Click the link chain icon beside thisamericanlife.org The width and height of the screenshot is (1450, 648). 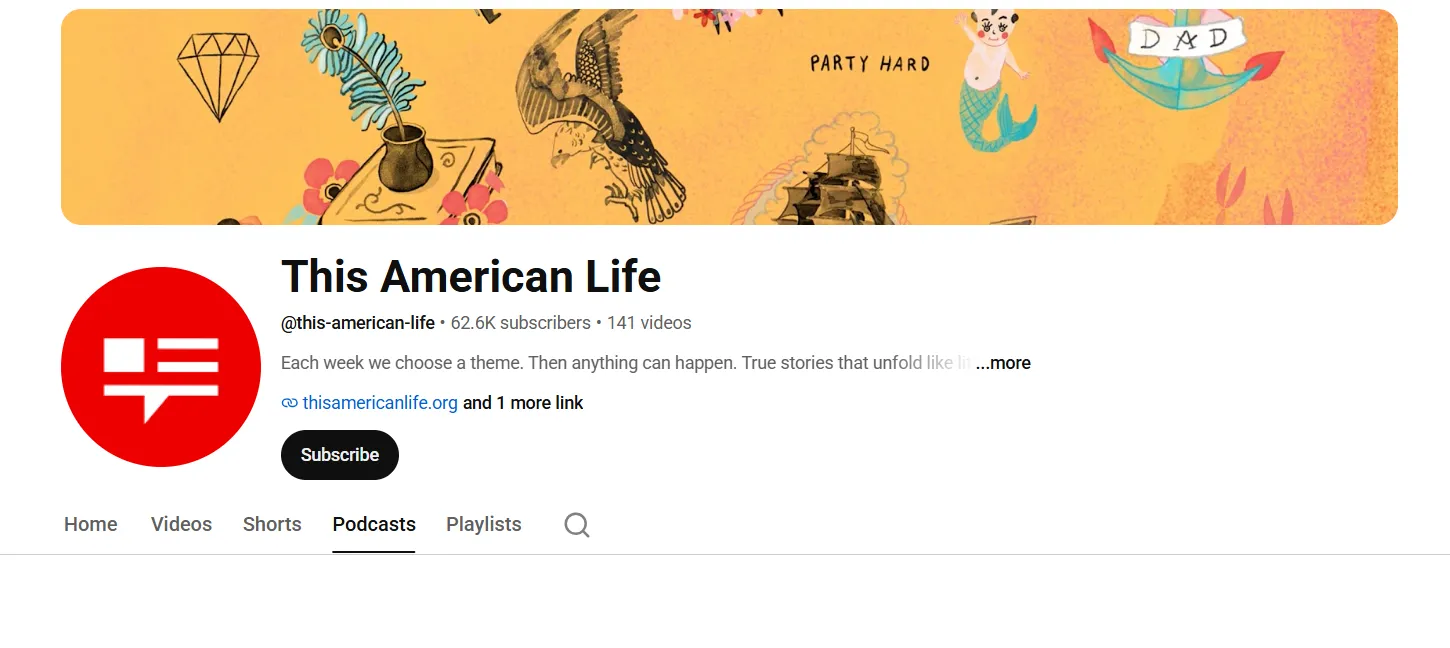(x=290, y=403)
